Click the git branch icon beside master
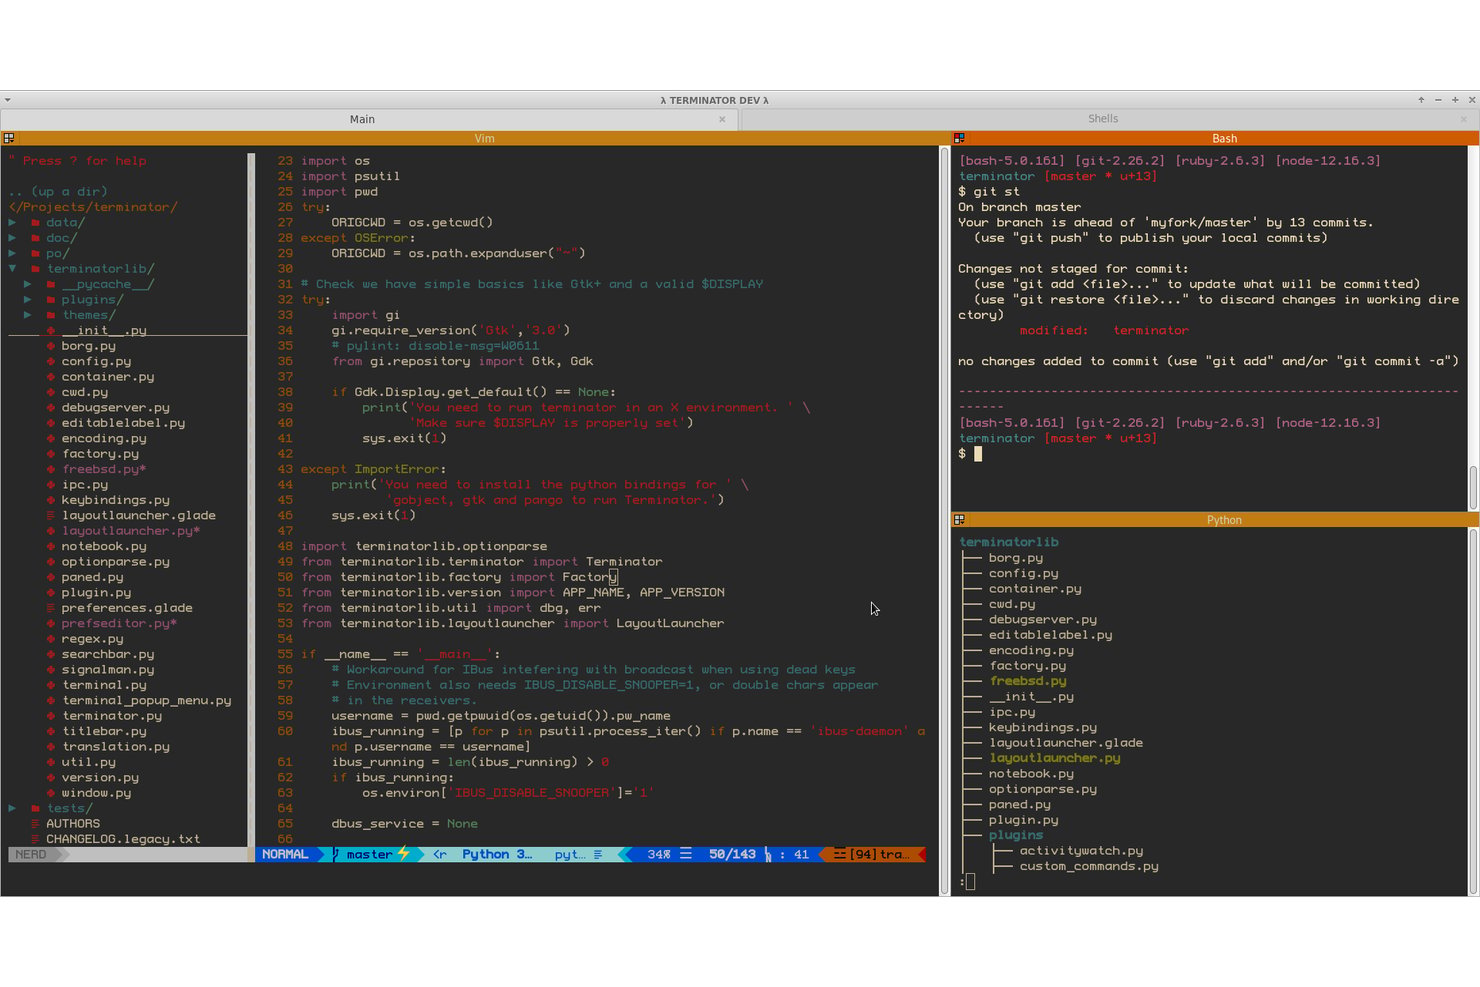Viewport: 1480px width, 987px height. [336, 854]
